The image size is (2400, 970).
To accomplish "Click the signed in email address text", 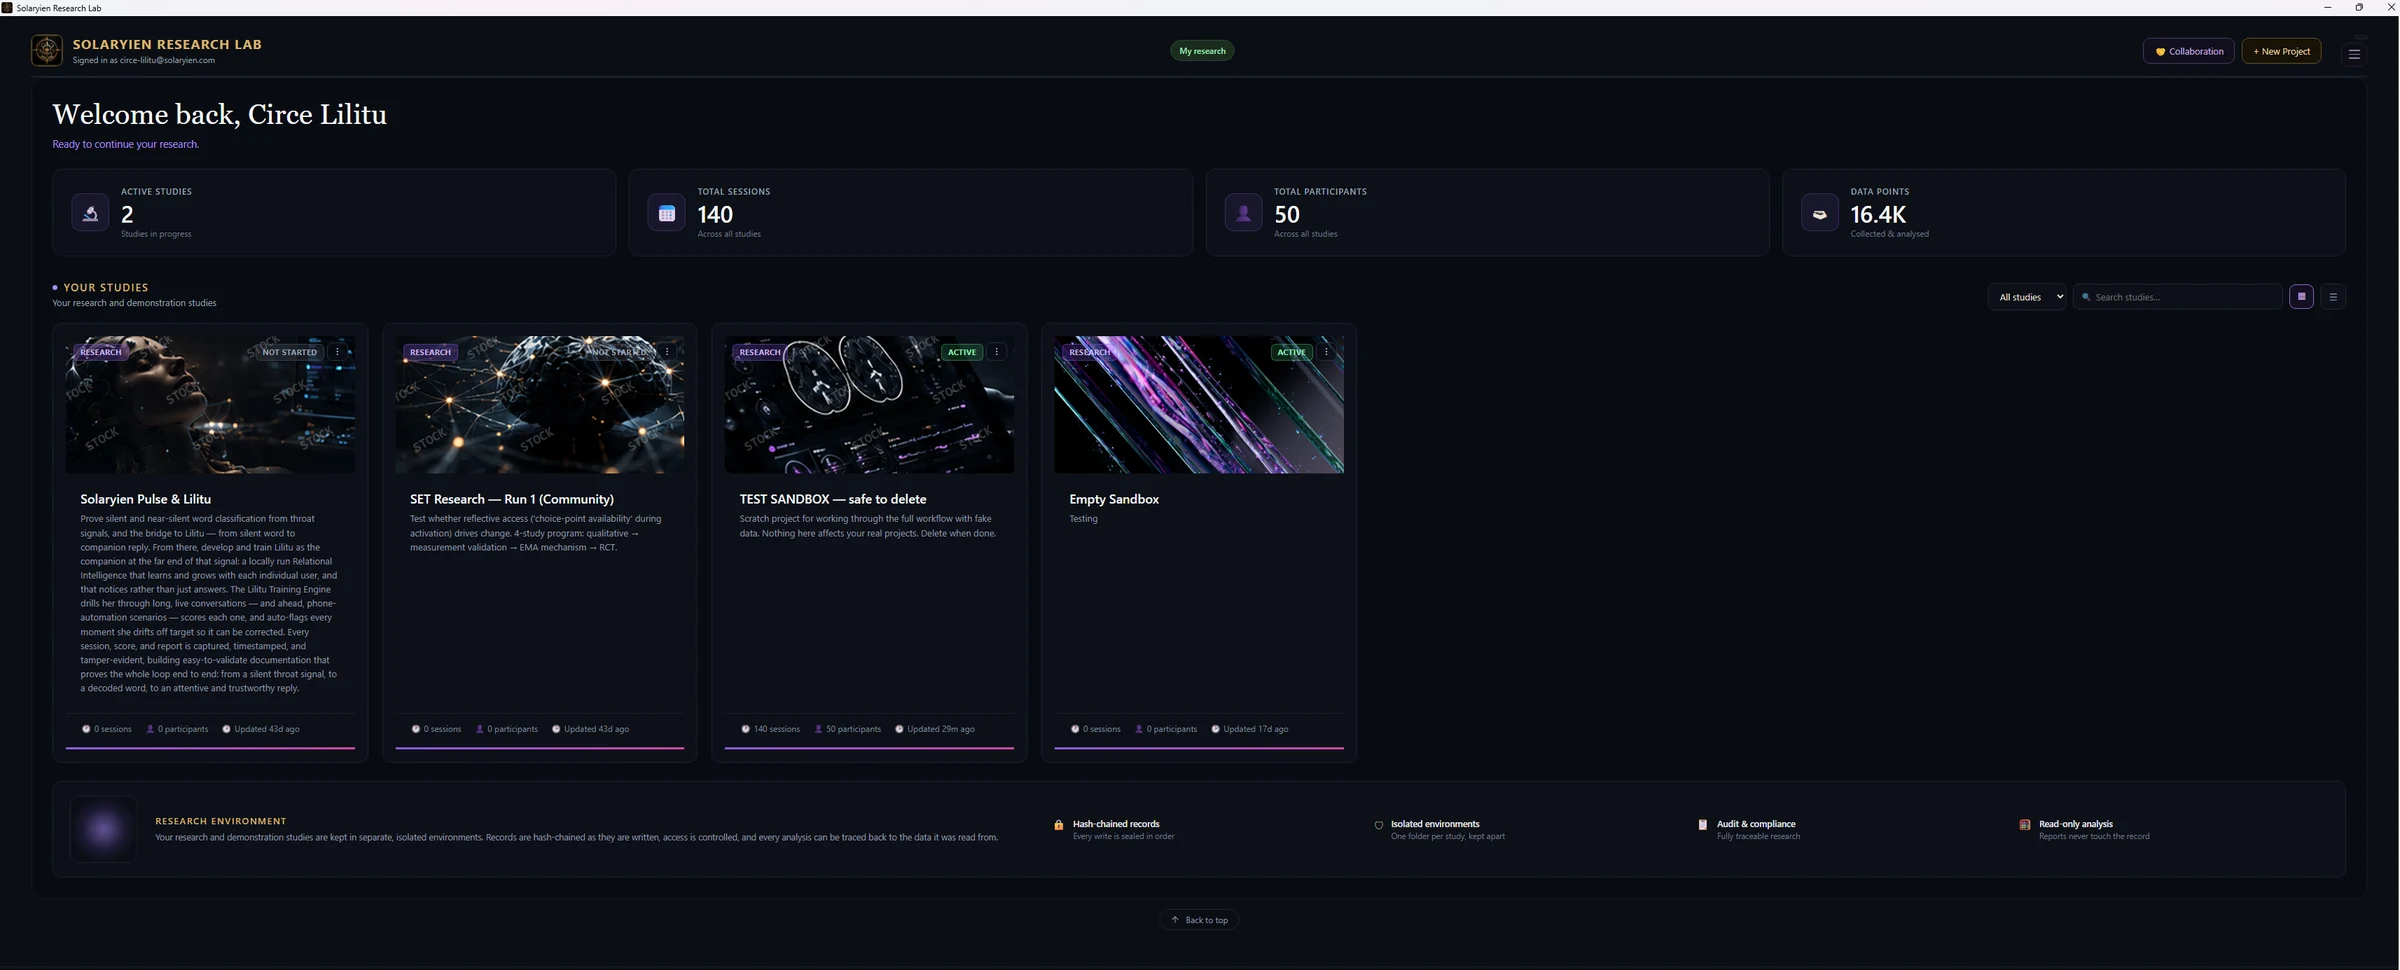I will click(x=167, y=60).
